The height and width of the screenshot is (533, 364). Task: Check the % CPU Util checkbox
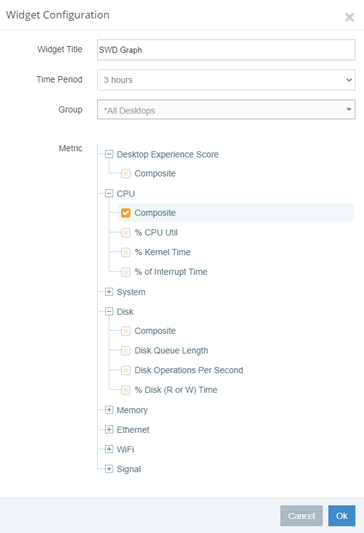(x=126, y=233)
